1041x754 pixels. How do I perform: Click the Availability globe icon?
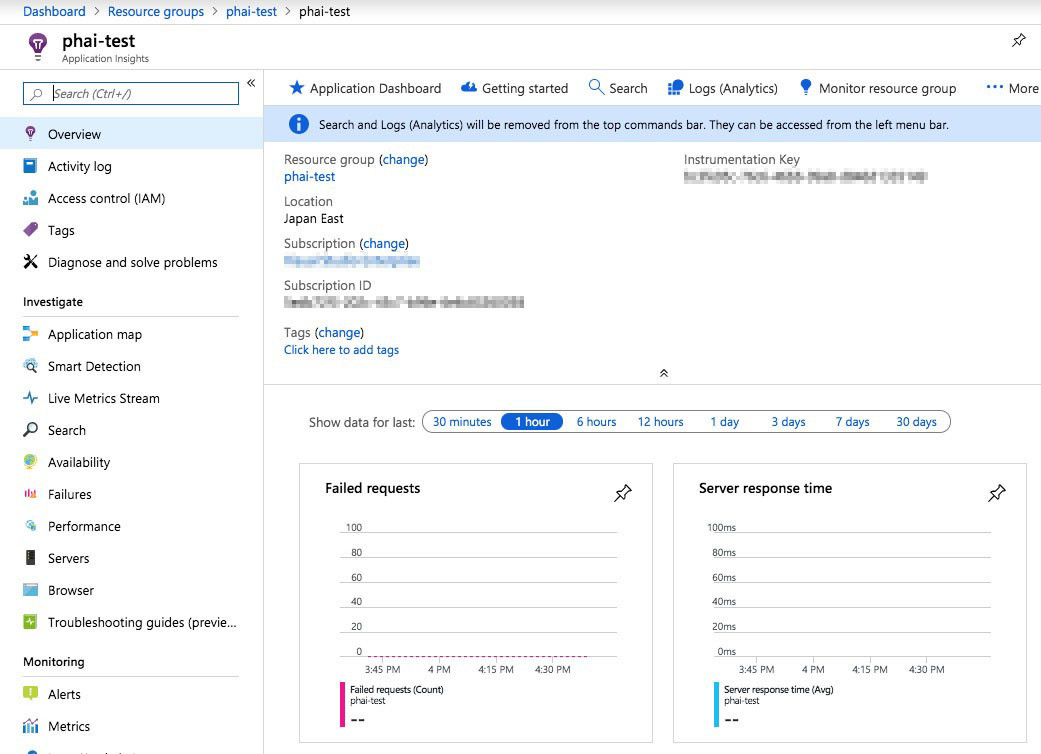tap(30, 461)
